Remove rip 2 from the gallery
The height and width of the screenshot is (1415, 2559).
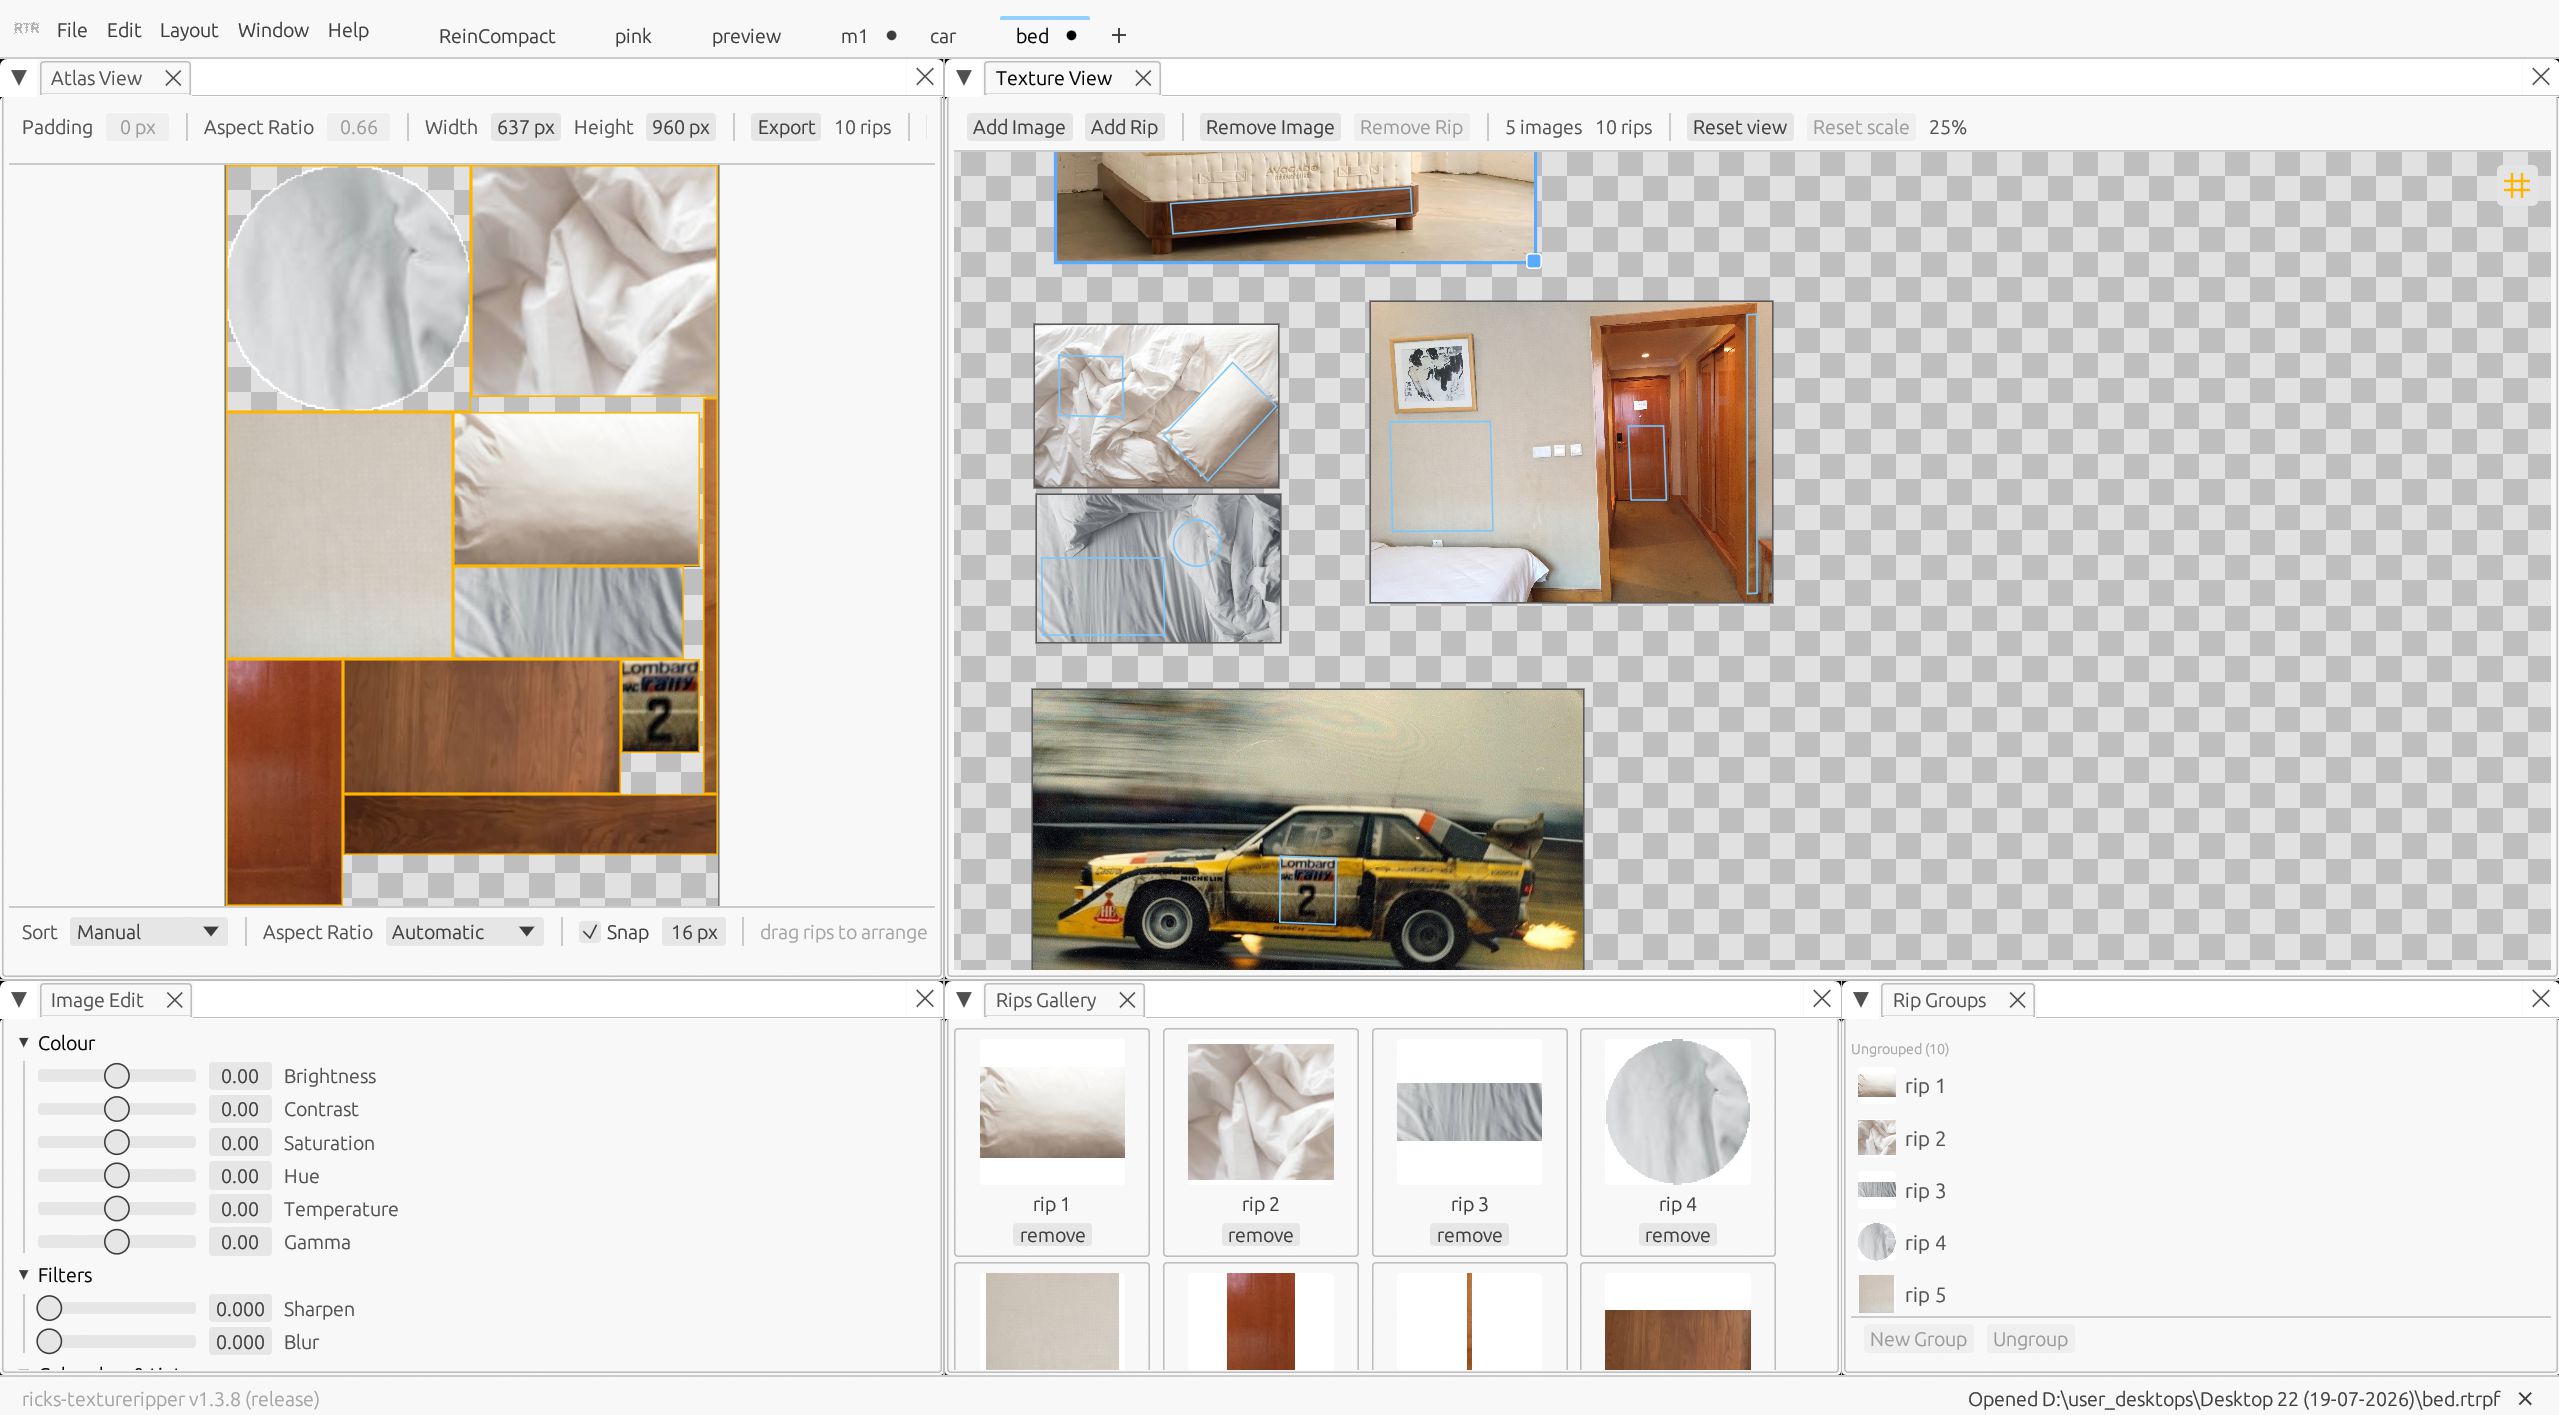point(1260,1235)
